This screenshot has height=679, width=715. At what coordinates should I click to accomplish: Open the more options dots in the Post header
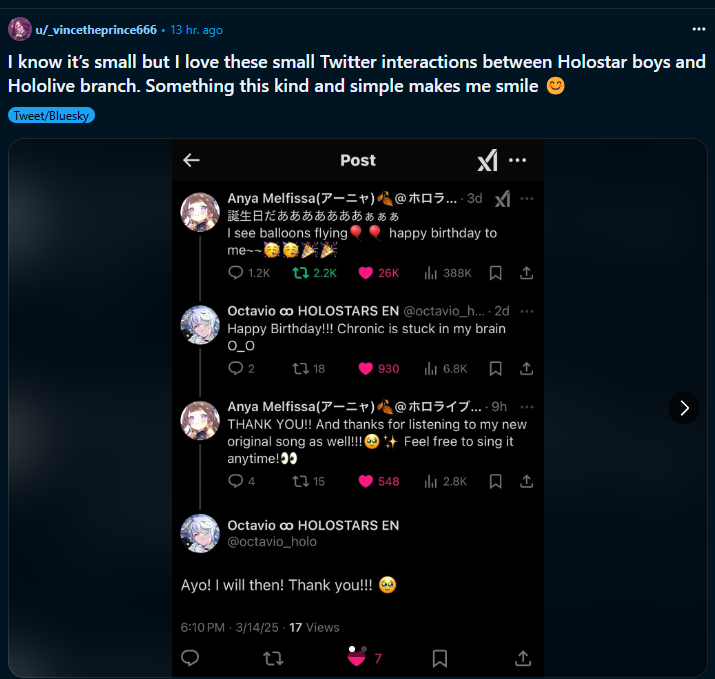pos(518,160)
